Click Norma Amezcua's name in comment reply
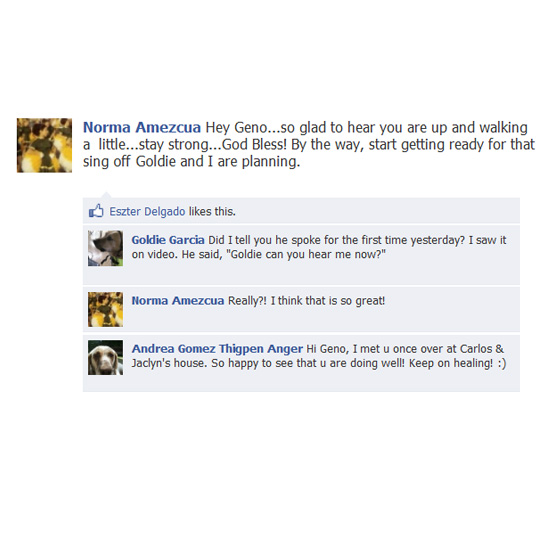 tap(178, 301)
